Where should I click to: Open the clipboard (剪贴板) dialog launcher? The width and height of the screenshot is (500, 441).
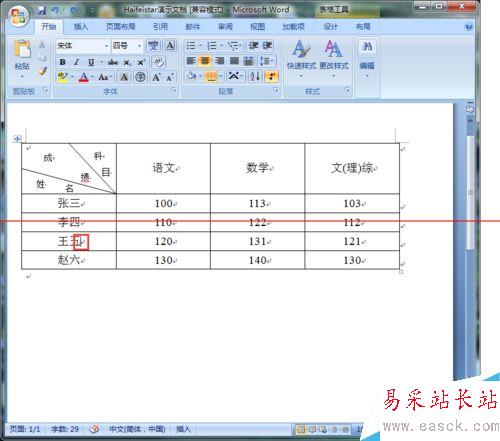(x=46, y=90)
